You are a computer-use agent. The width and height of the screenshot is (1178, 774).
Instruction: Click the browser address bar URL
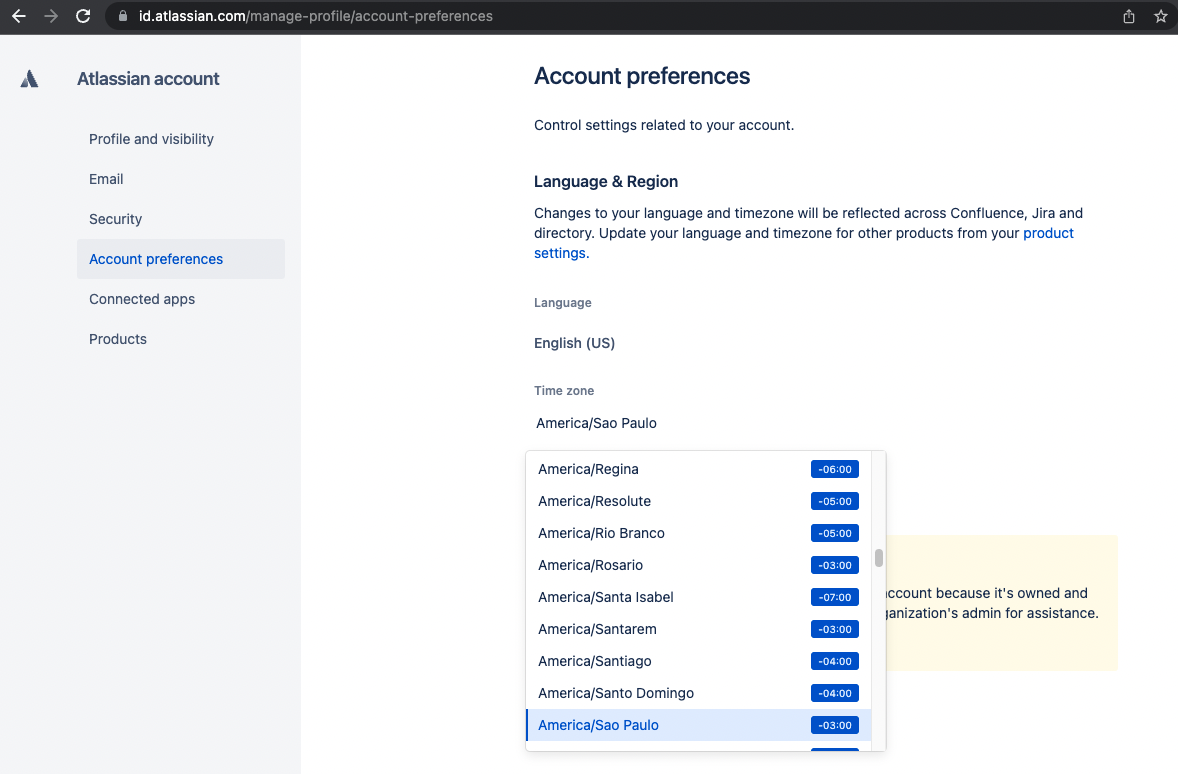point(315,16)
